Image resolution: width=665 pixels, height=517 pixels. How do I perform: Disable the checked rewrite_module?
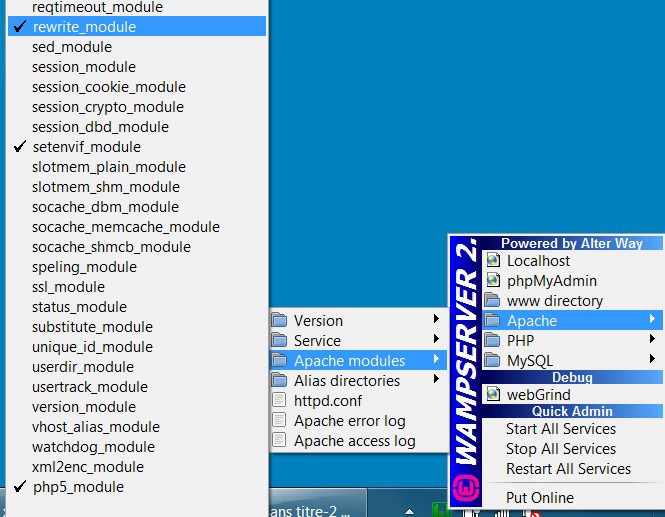point(137,26)
